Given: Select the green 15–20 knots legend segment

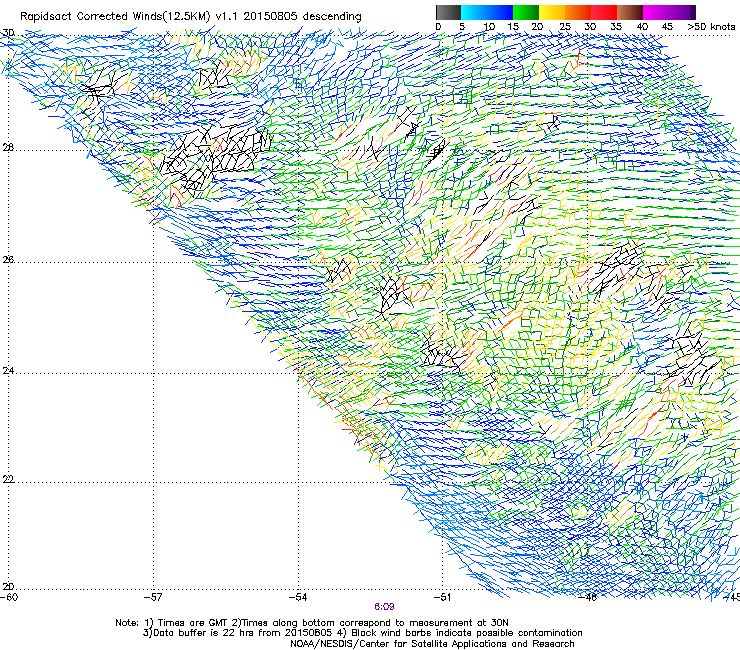Looking at the screenshot, I should [526, 12].
